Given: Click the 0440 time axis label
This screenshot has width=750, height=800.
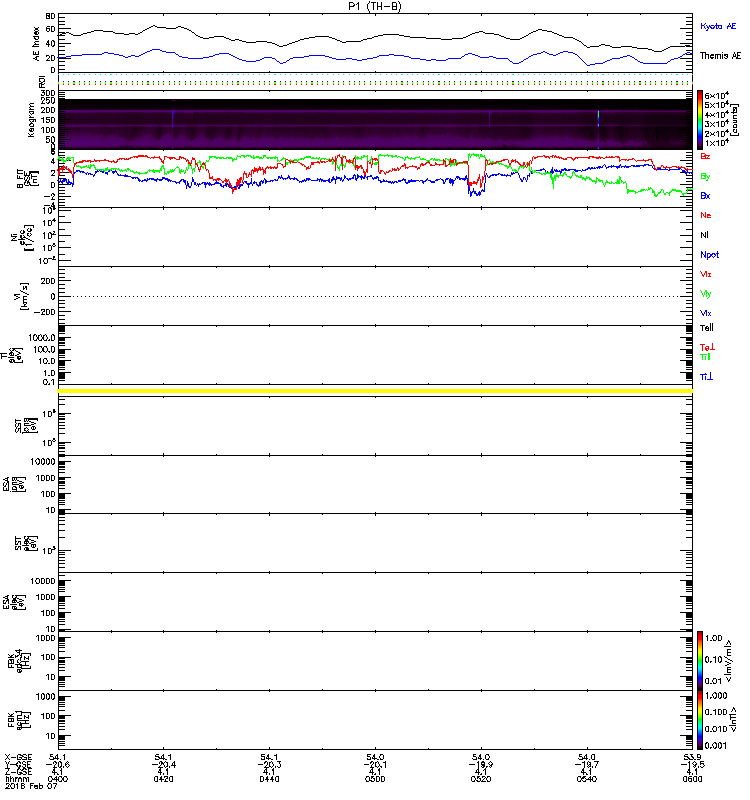Looking at the screenshot, I should (269, 779).
